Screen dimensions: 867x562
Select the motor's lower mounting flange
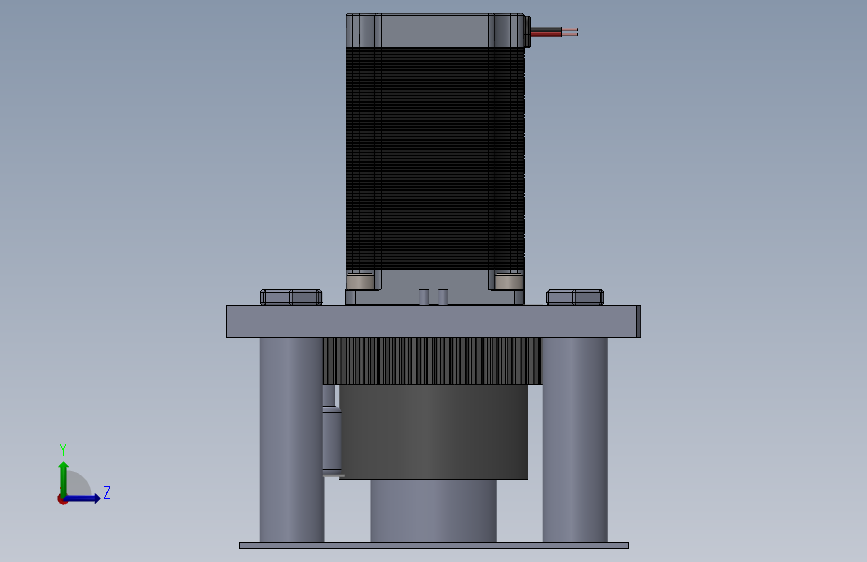(x=435, y=288)
